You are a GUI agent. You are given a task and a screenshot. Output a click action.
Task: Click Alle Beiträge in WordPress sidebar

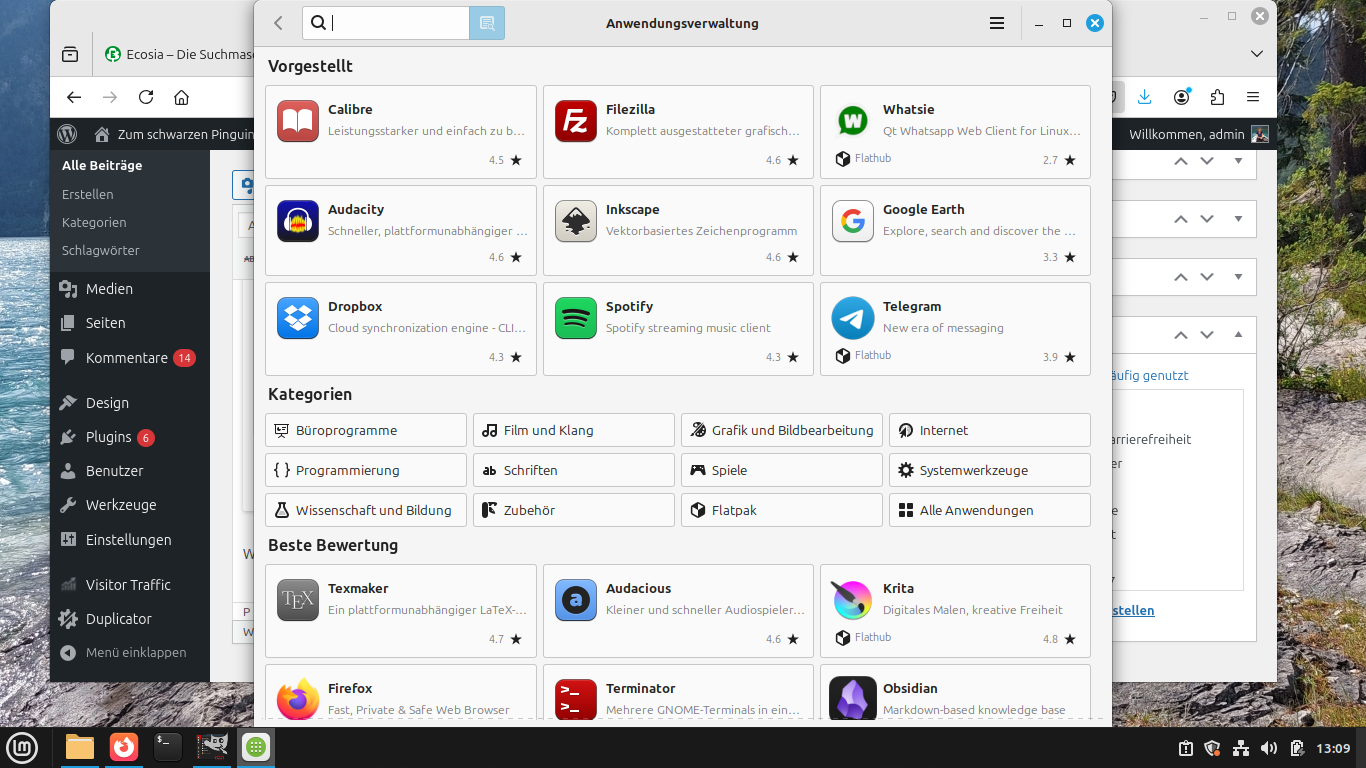pyautogui.click(x=102, y=166)
